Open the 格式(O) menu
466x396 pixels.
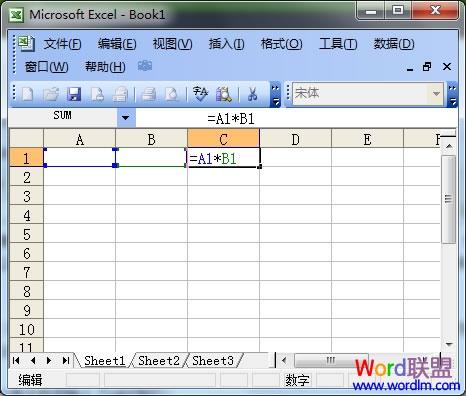tap(282, 44)
